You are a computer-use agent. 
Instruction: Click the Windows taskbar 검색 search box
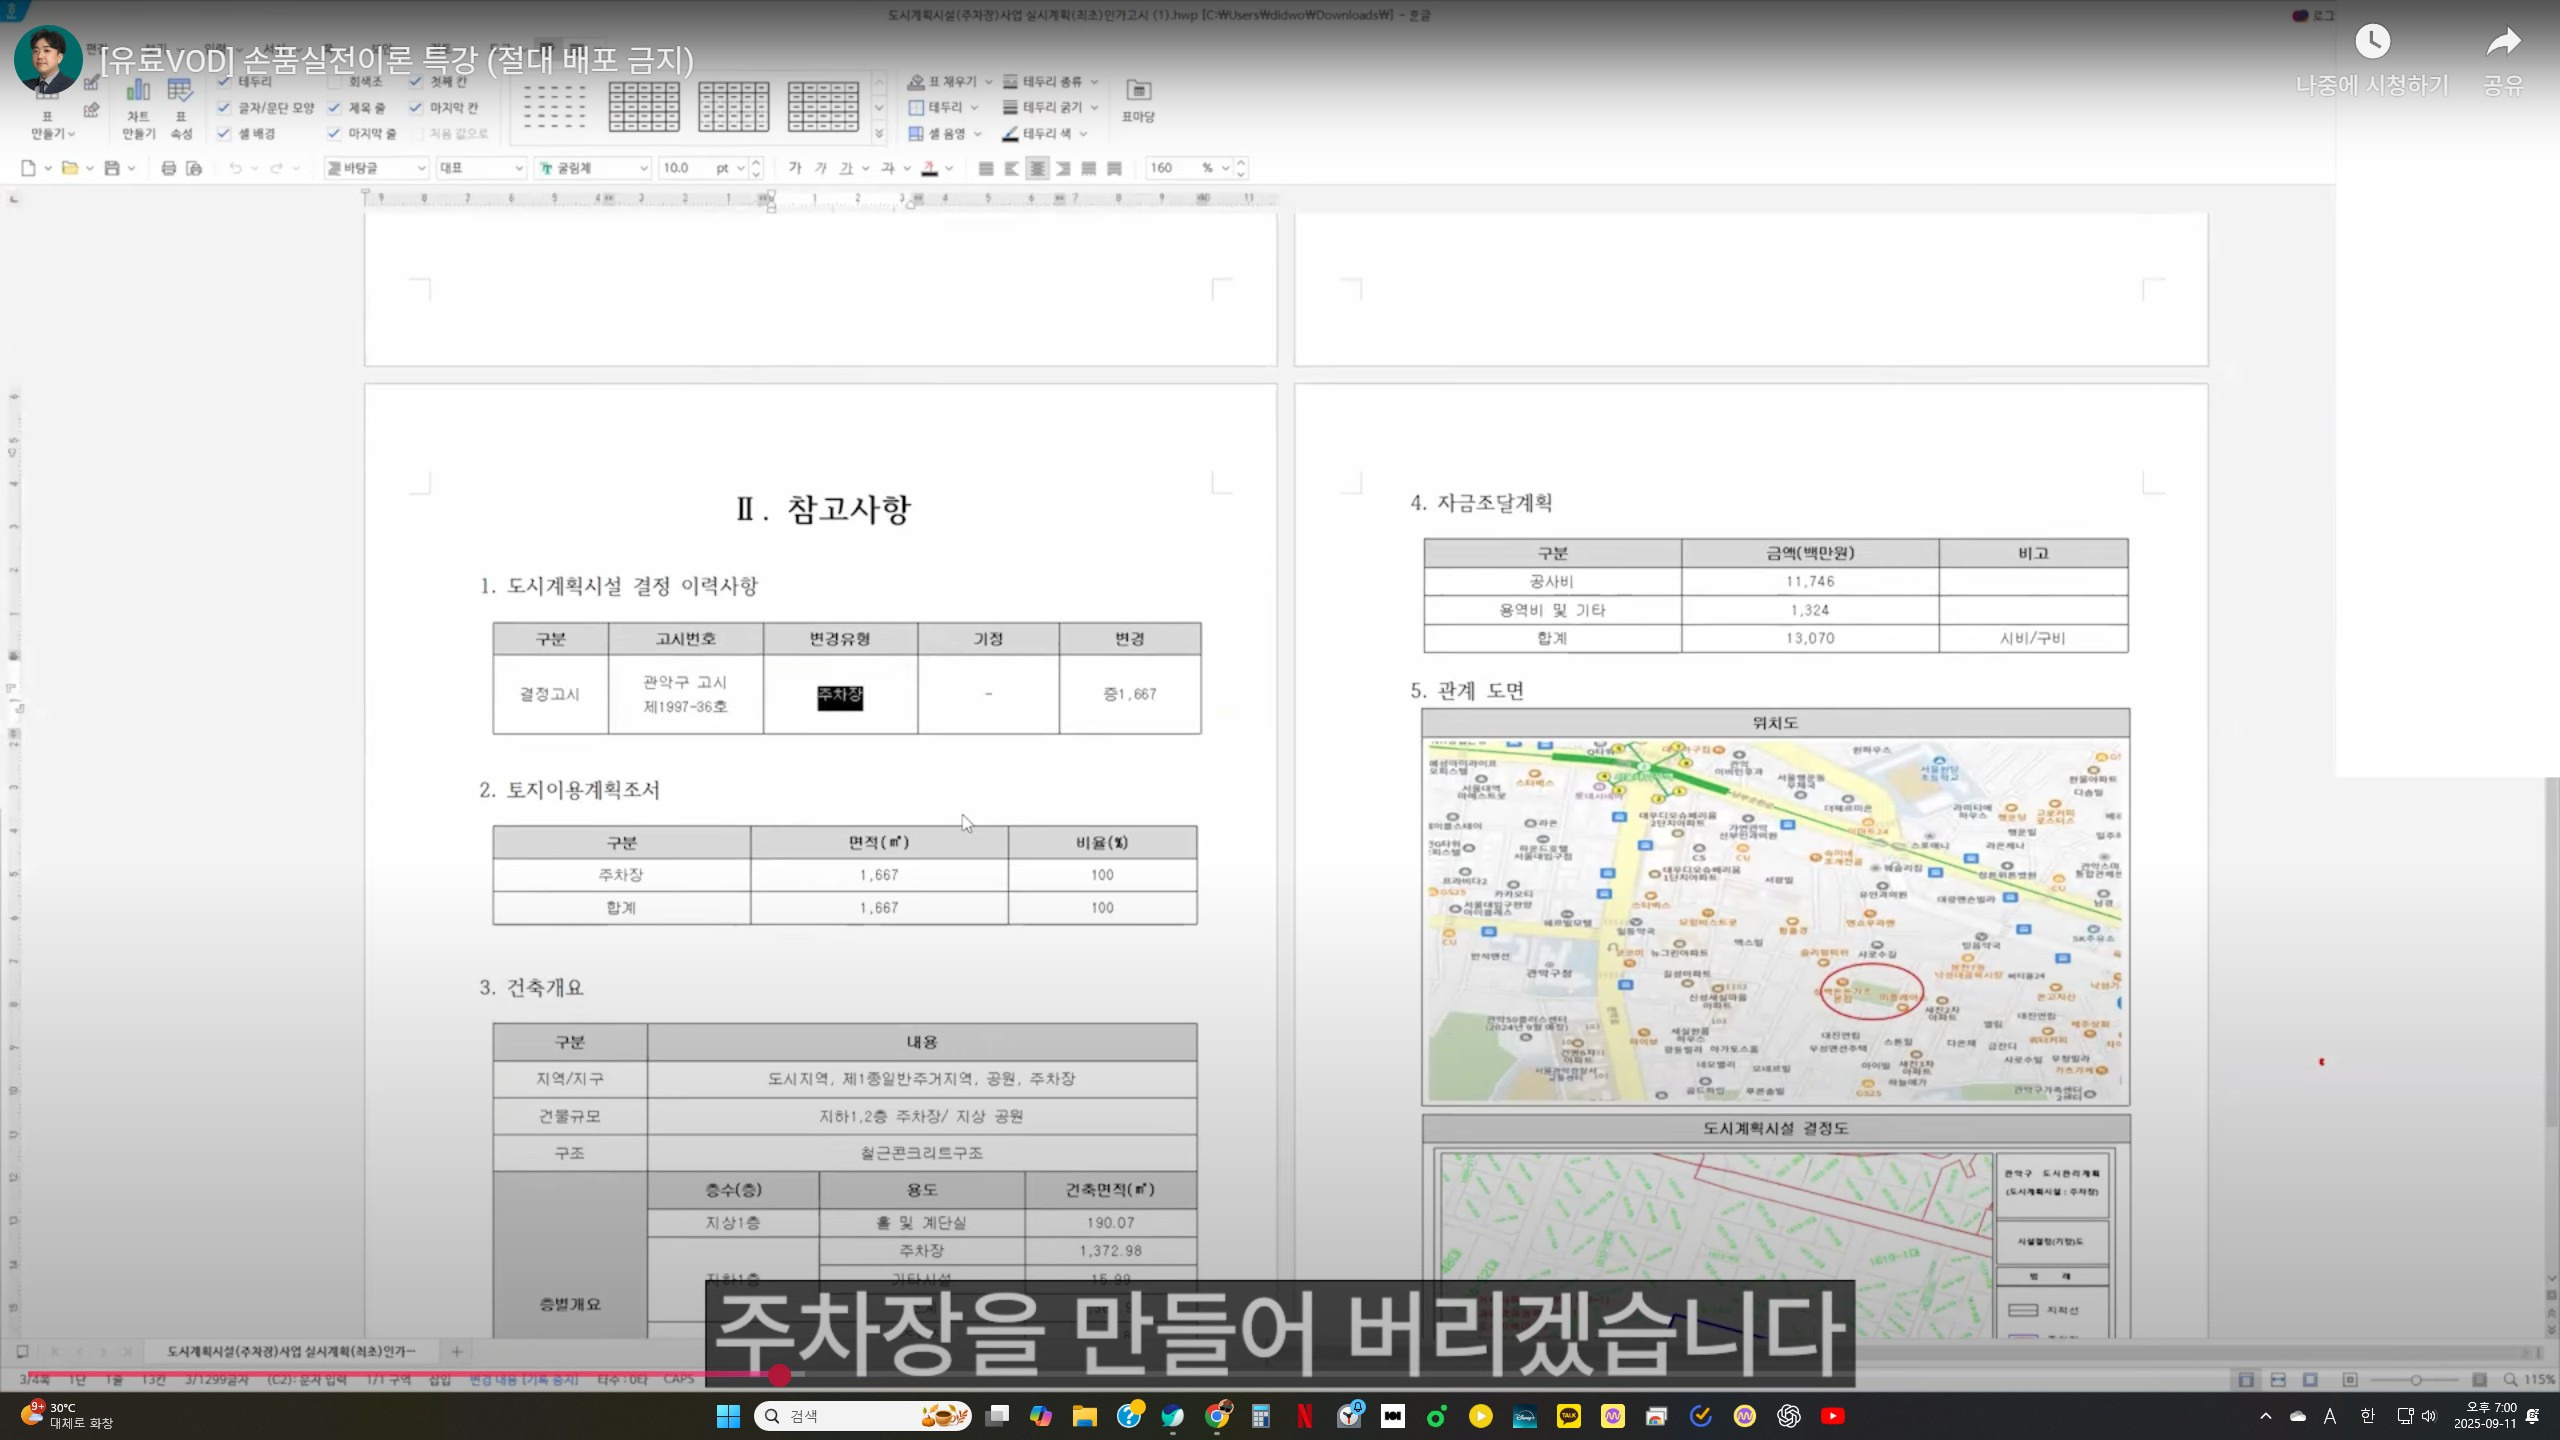(x=850, y=1416)
